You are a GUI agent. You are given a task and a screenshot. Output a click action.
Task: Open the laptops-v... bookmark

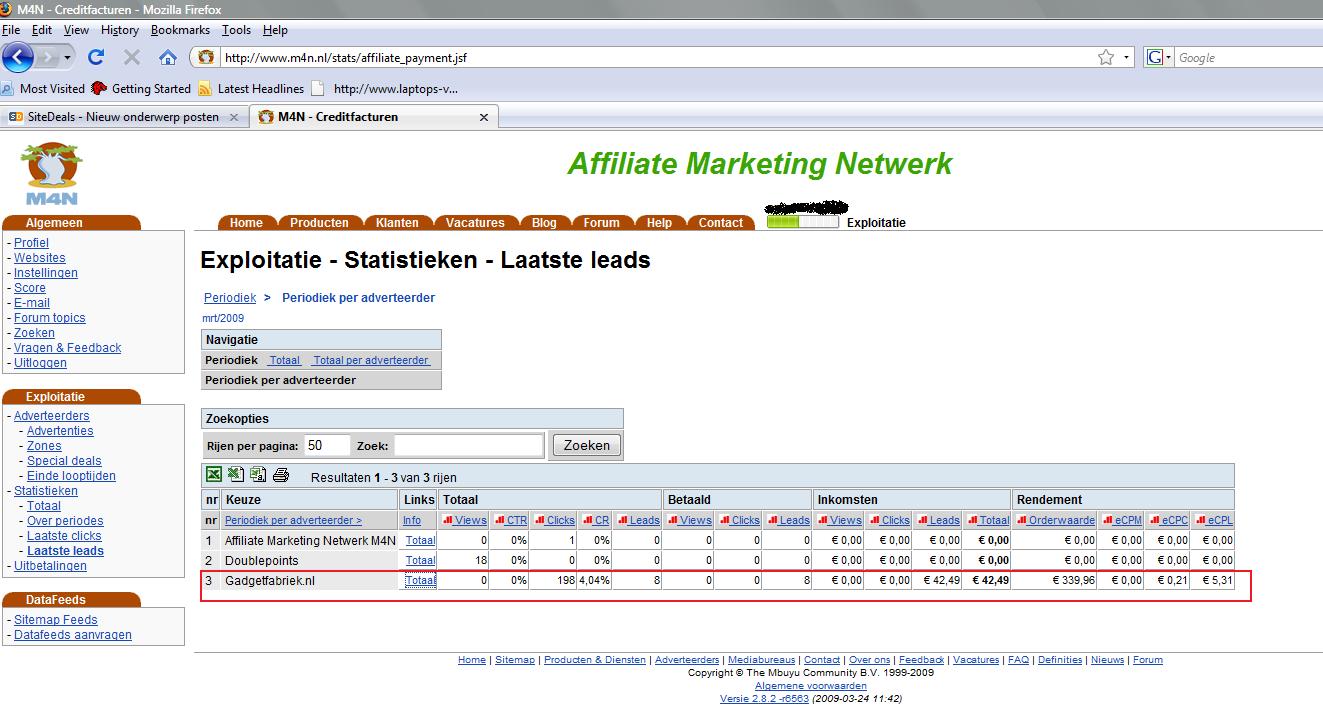[x=385, y=88]
